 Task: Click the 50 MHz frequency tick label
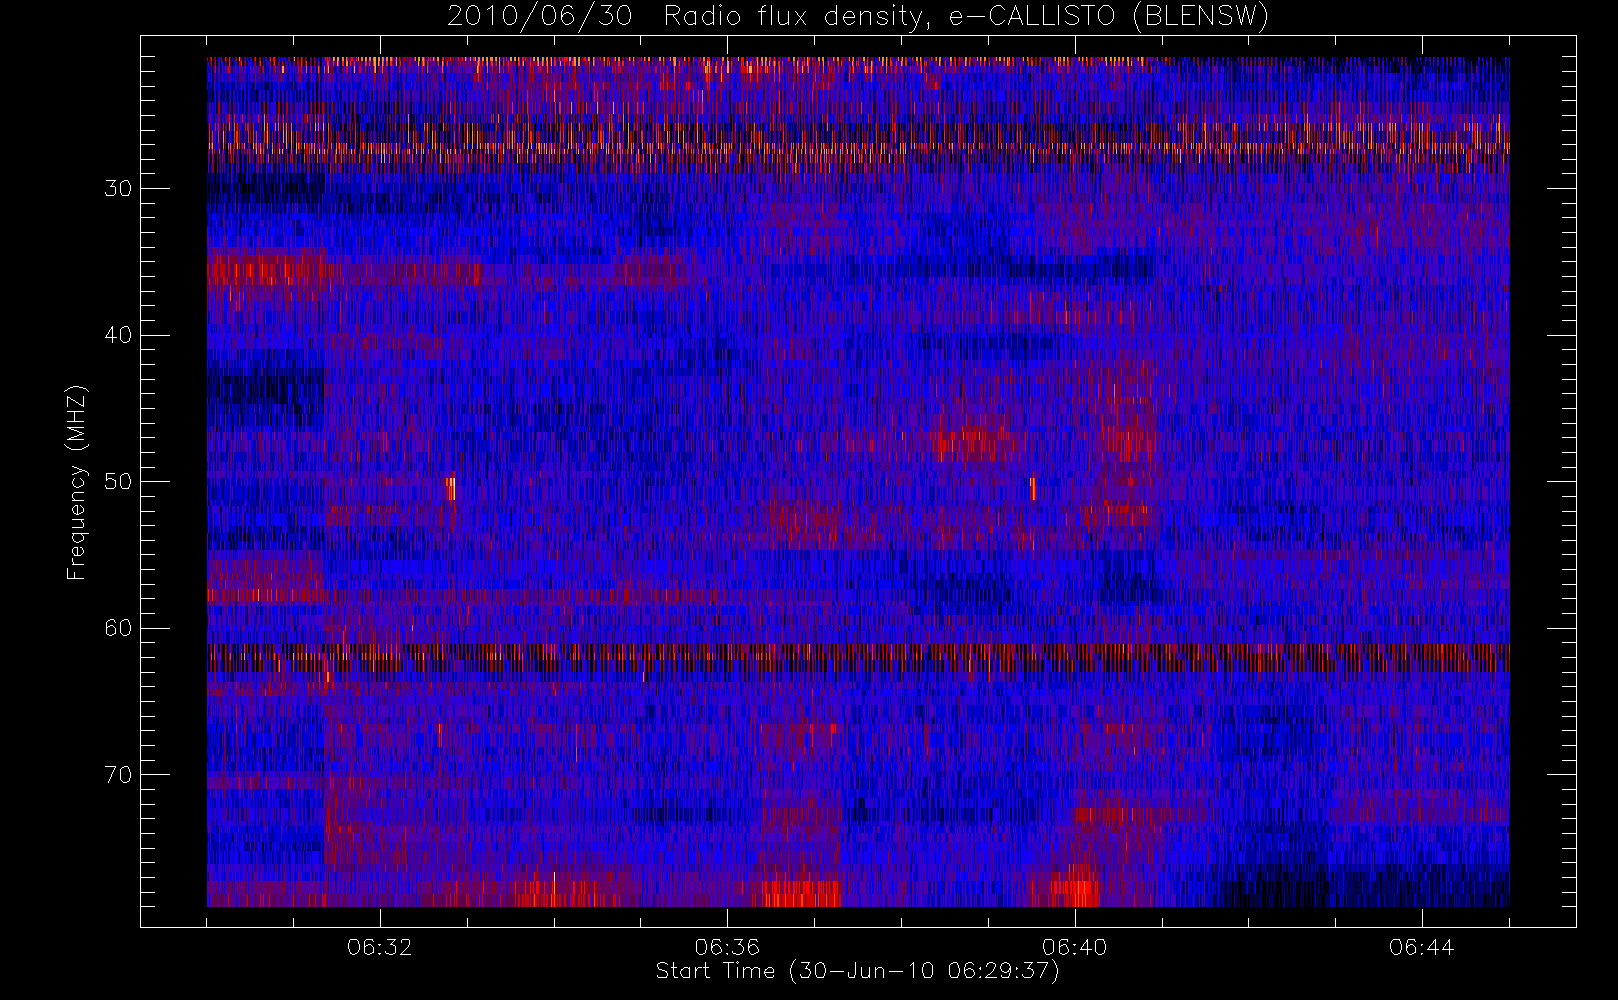pyautogui.click(x=118, y=482)
